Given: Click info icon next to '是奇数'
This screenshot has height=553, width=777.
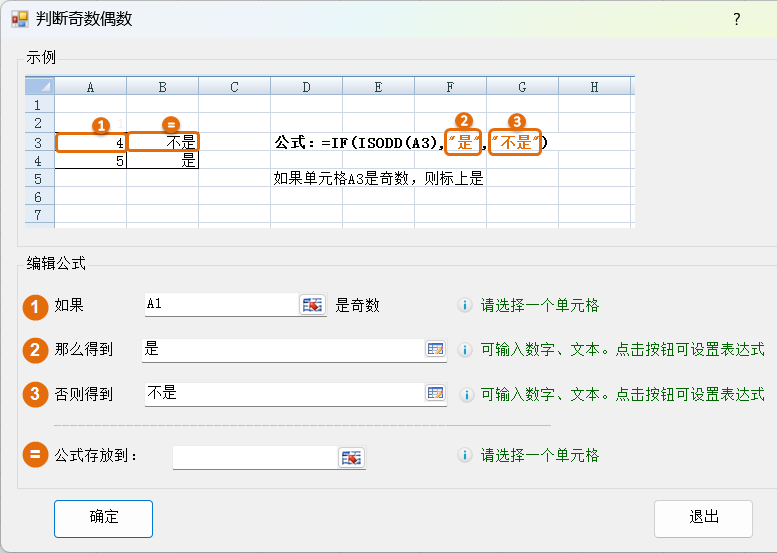Looking at the screenshot, I should click(x=464, y=306).
